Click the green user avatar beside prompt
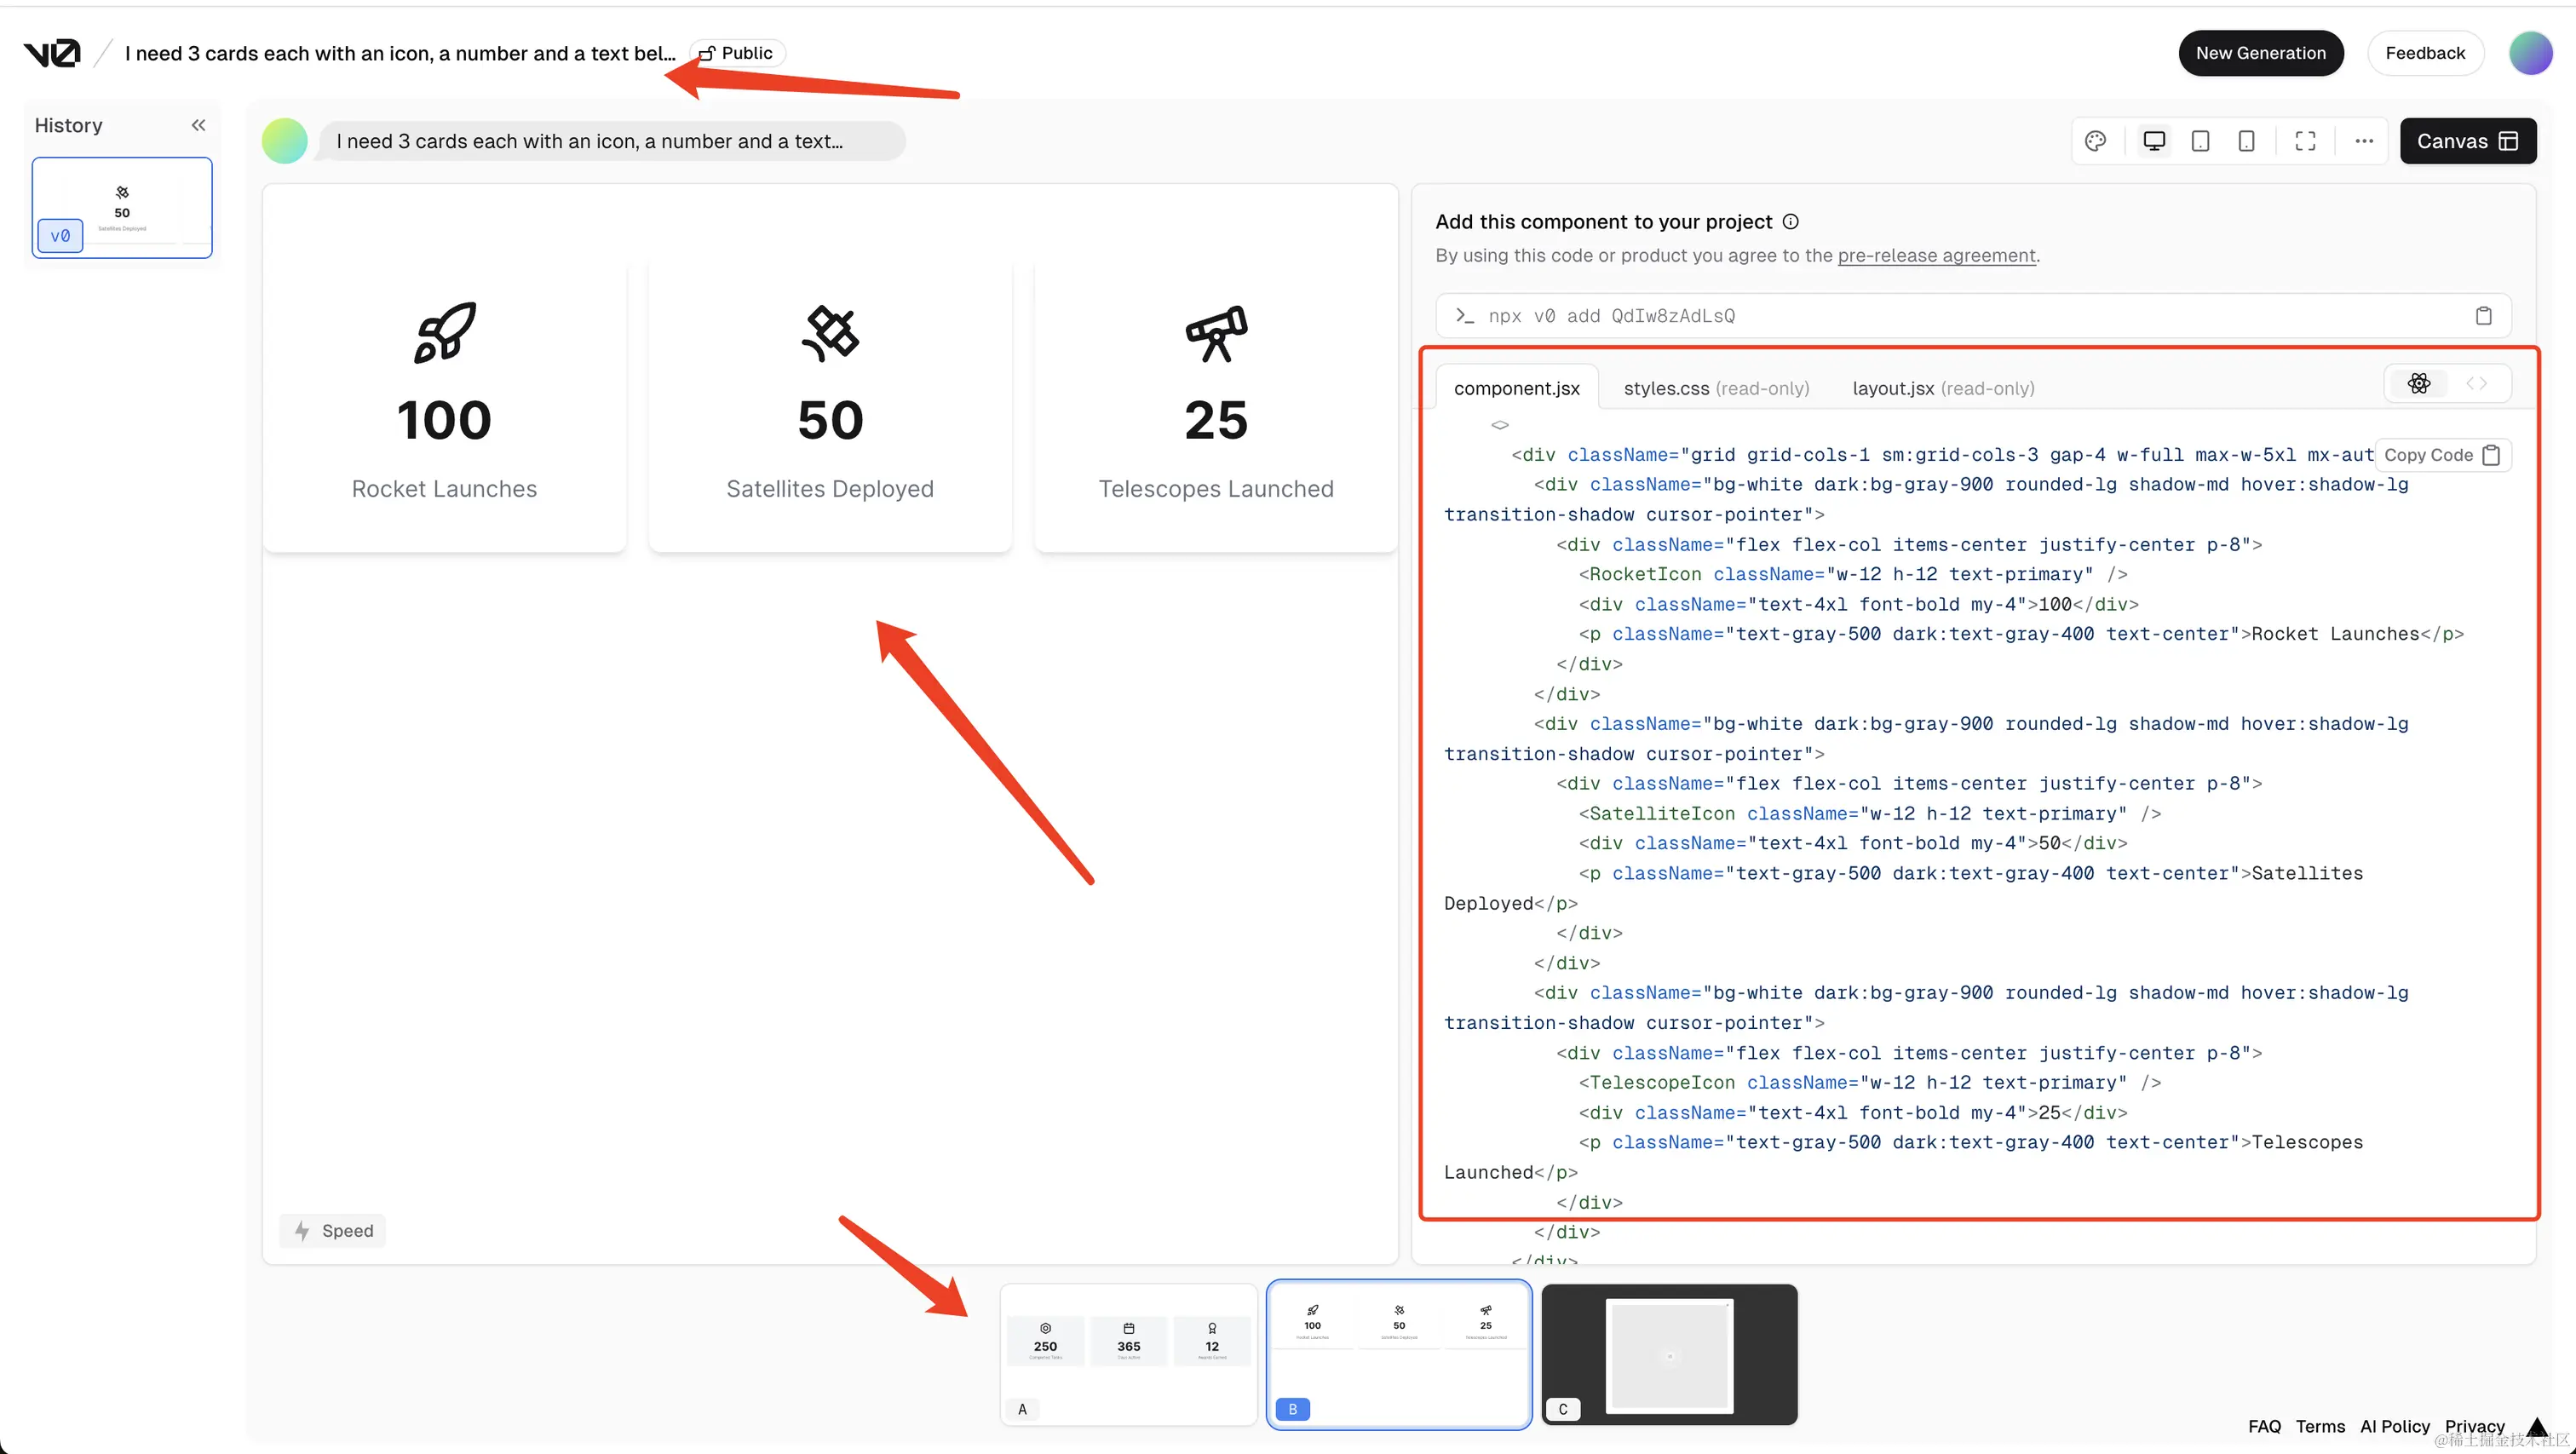The image size is (2576, 1454). (285, 141)
